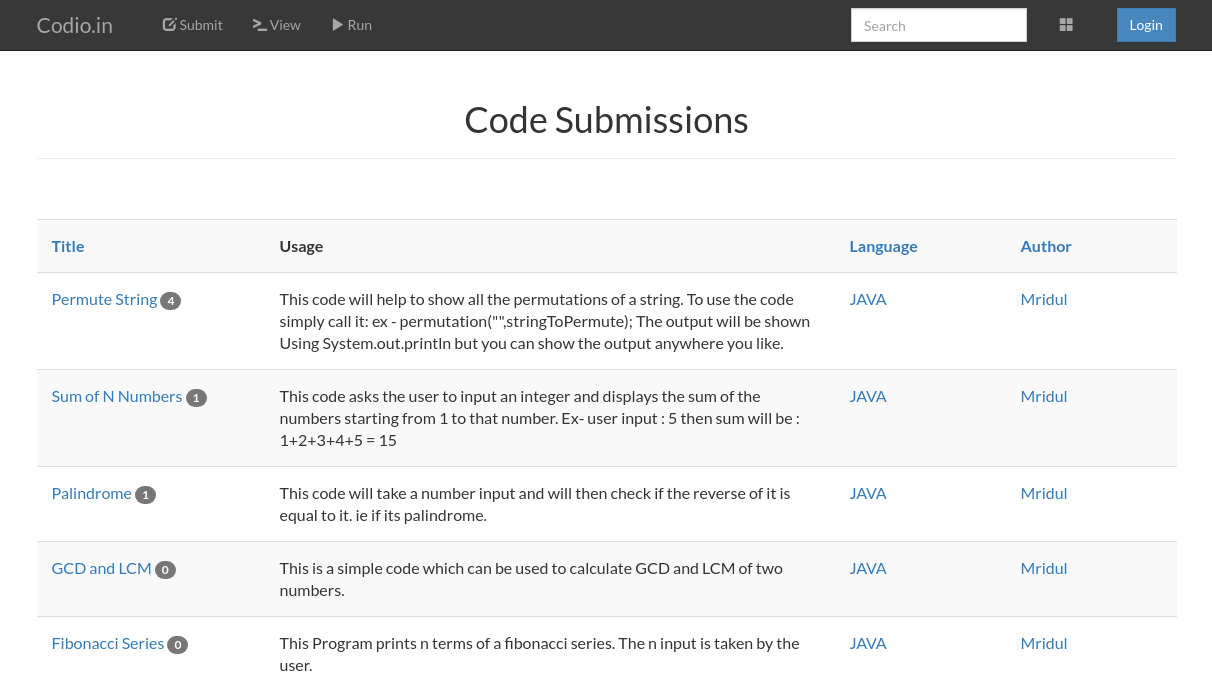Screen dimensions: 1212x677
Task: Open the GCD and LCM submission
Action: [x=102, y=568]
